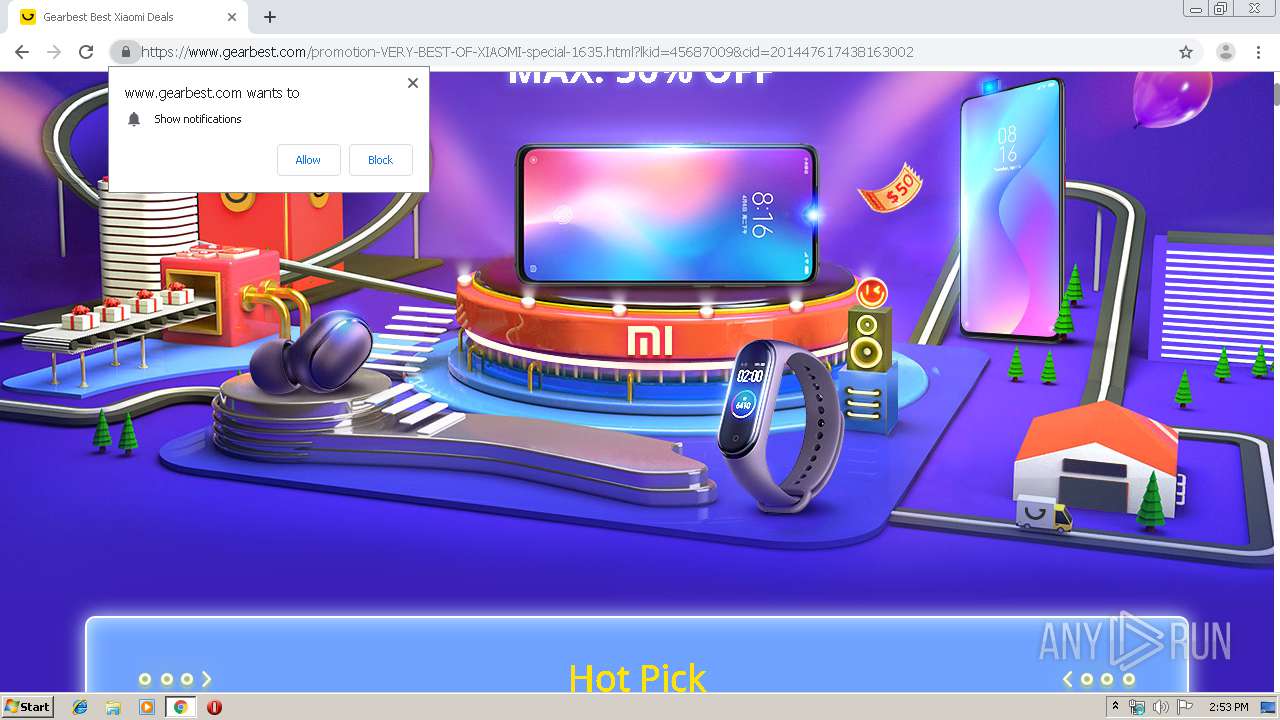Image resolution: width=1280 pixels, height=720 pixels.
Task: Click the Hot Pick heading
Action: [x=637, y=678]
